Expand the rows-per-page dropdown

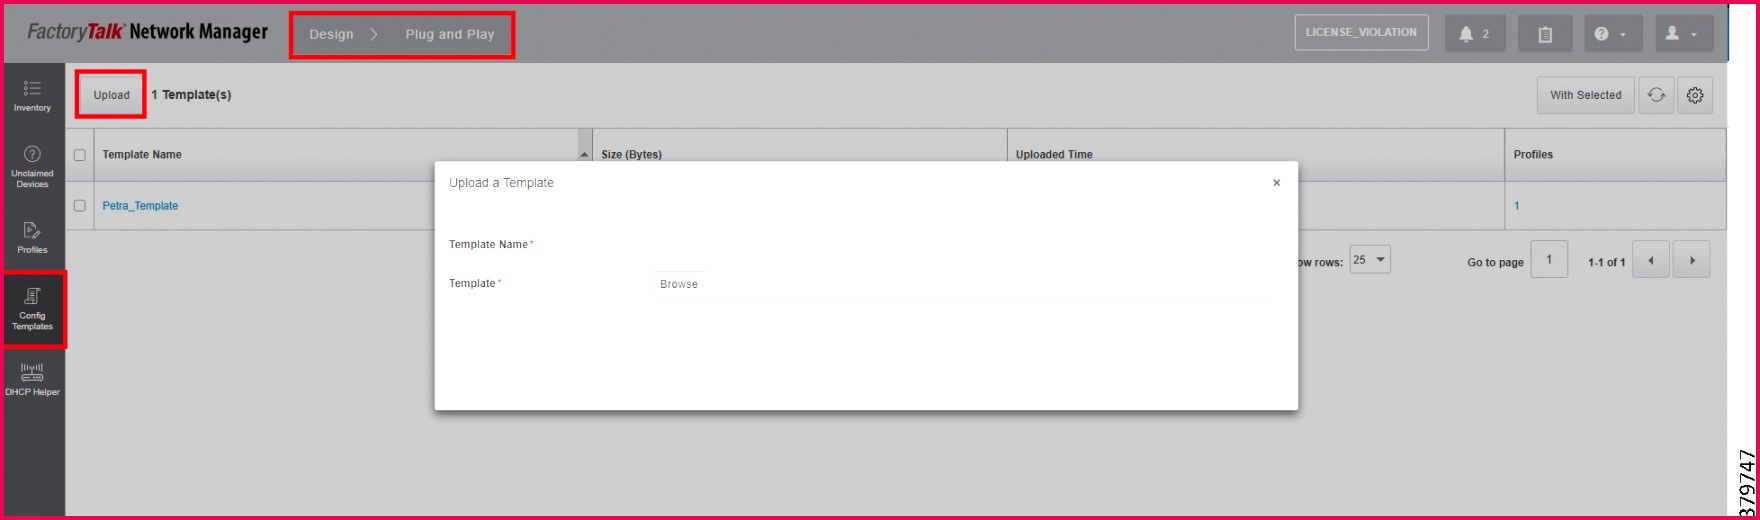point(1369,260)
